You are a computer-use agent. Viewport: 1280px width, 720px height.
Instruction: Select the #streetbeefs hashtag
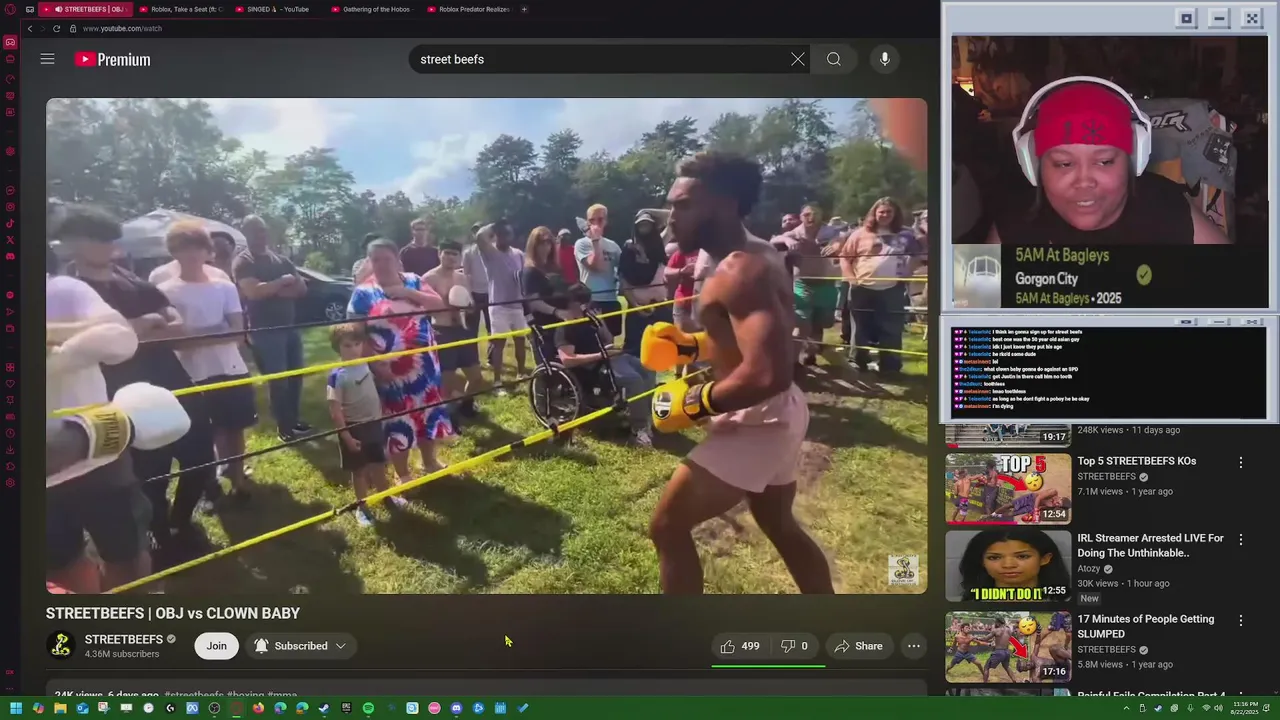tap(194, 695)
